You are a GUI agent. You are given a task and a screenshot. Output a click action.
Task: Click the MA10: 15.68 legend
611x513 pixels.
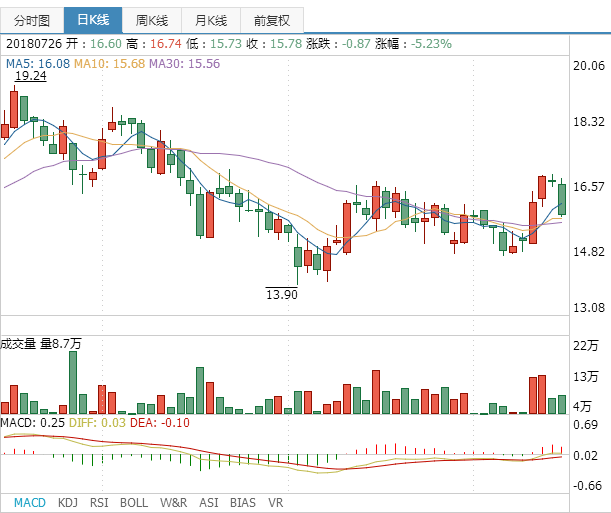pyautogui.click(x=109, y=63)
